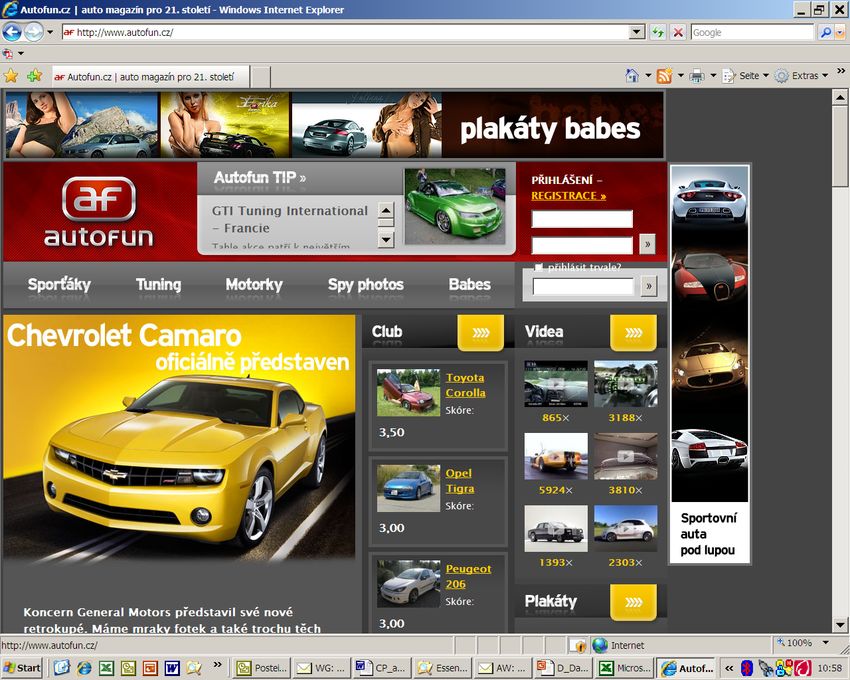Submit site search with its arrow button

coord(648,286)
